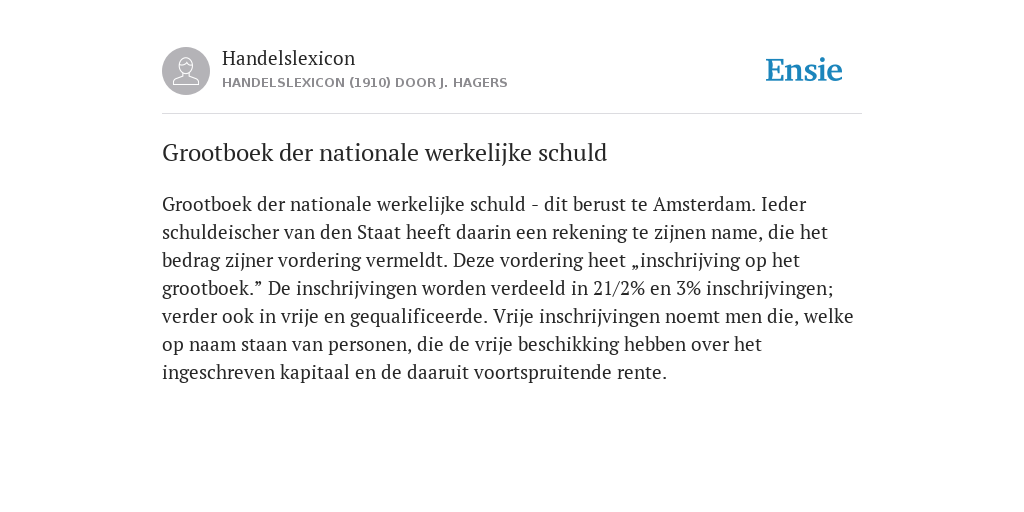Image resolution: width=1024 pixels, height=512 pixels.
Task: Open the Ensie logo link
Action: tap(804, 70)
